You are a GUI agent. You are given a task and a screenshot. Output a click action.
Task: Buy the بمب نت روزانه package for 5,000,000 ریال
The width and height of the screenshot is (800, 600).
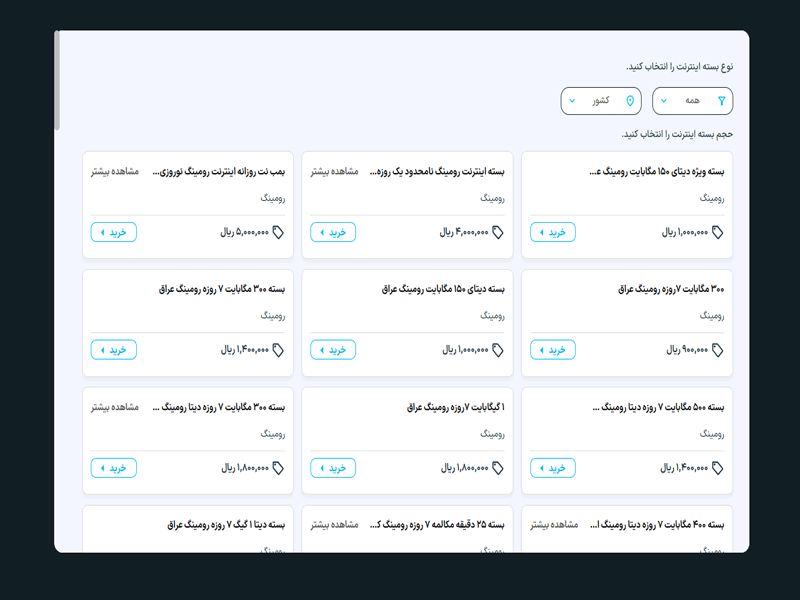pos(114,232)
